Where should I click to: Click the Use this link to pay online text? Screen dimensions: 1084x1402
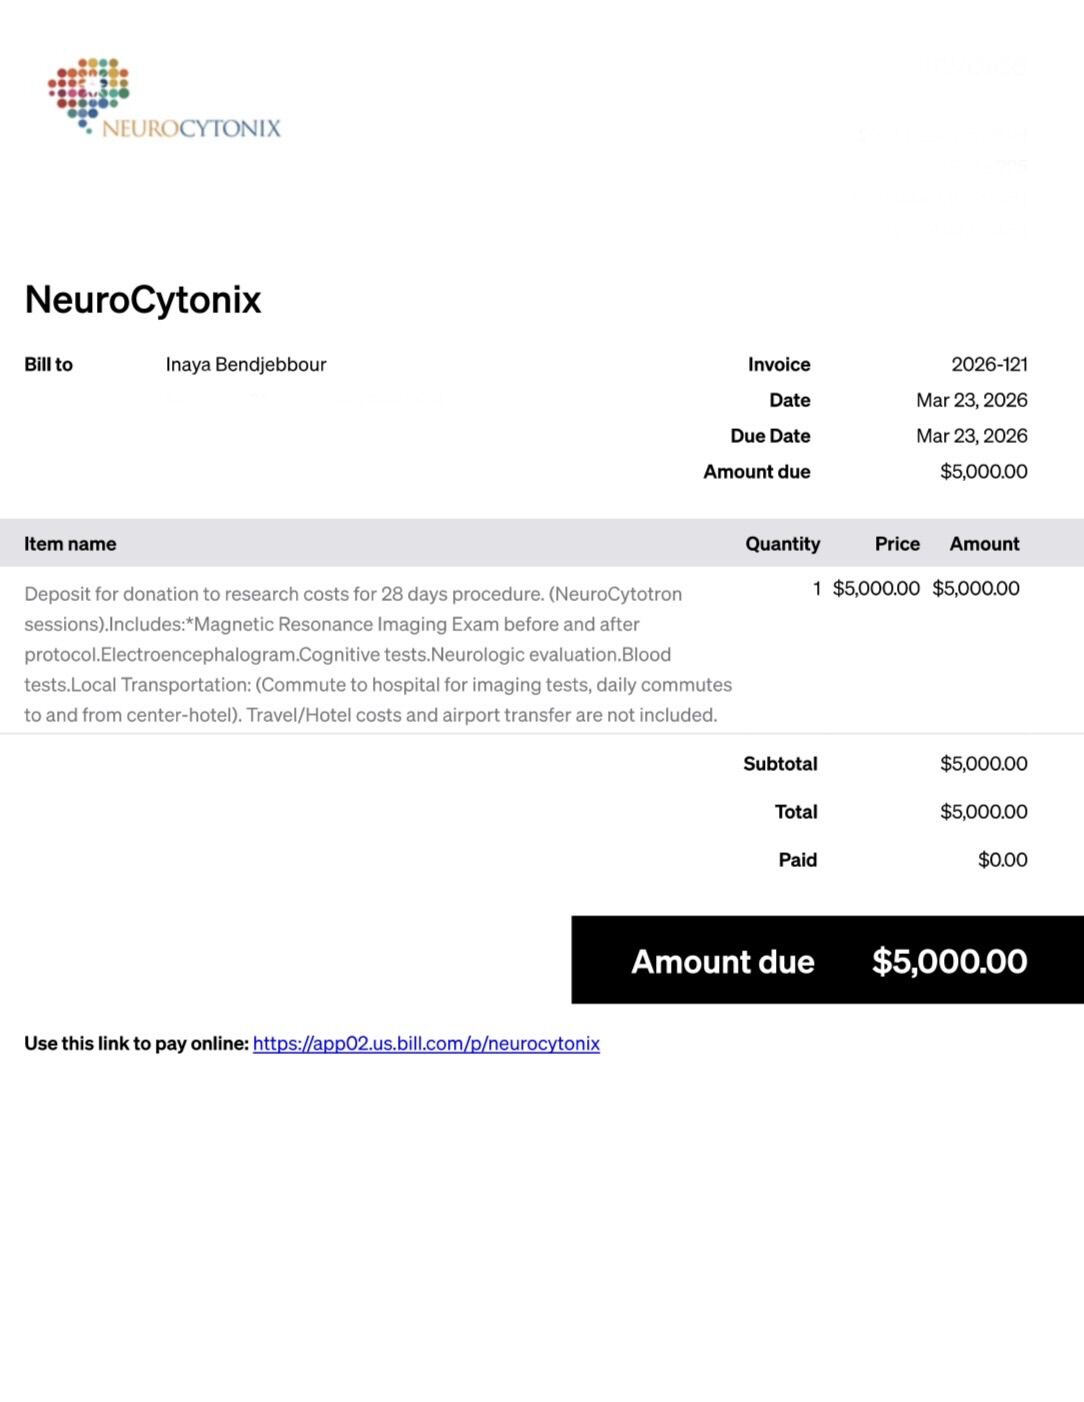tap(136, 1043)
